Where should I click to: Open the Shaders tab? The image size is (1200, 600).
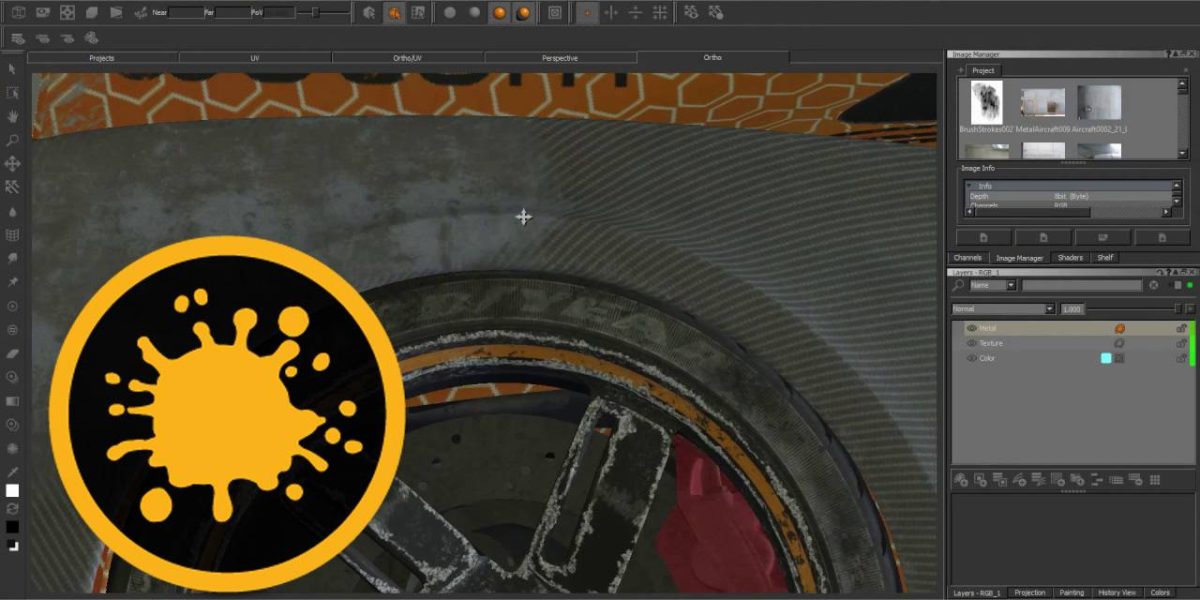pyautogui.click(x=1070, y=258)
